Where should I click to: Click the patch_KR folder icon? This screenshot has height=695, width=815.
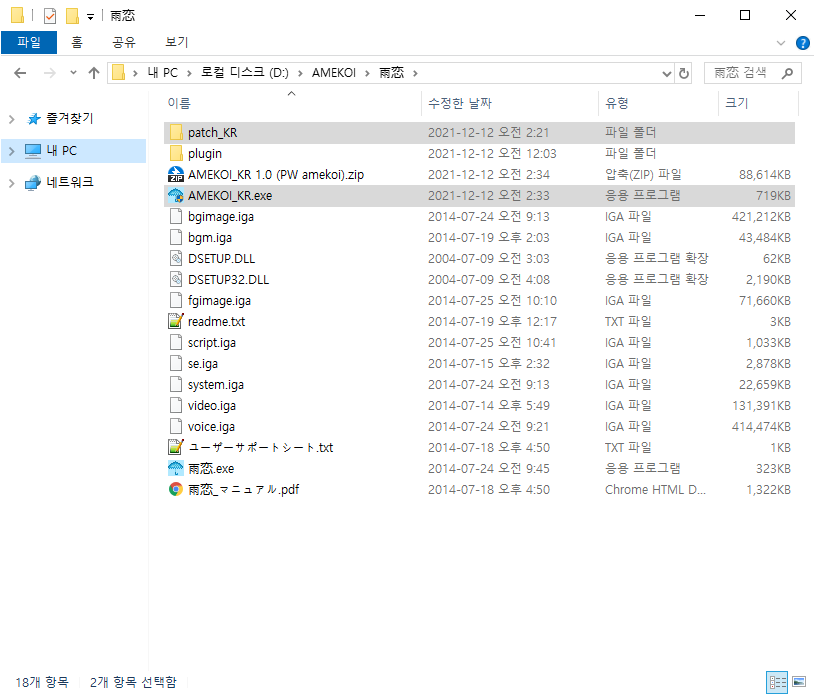pyautogui.click(x=176, y=133)
